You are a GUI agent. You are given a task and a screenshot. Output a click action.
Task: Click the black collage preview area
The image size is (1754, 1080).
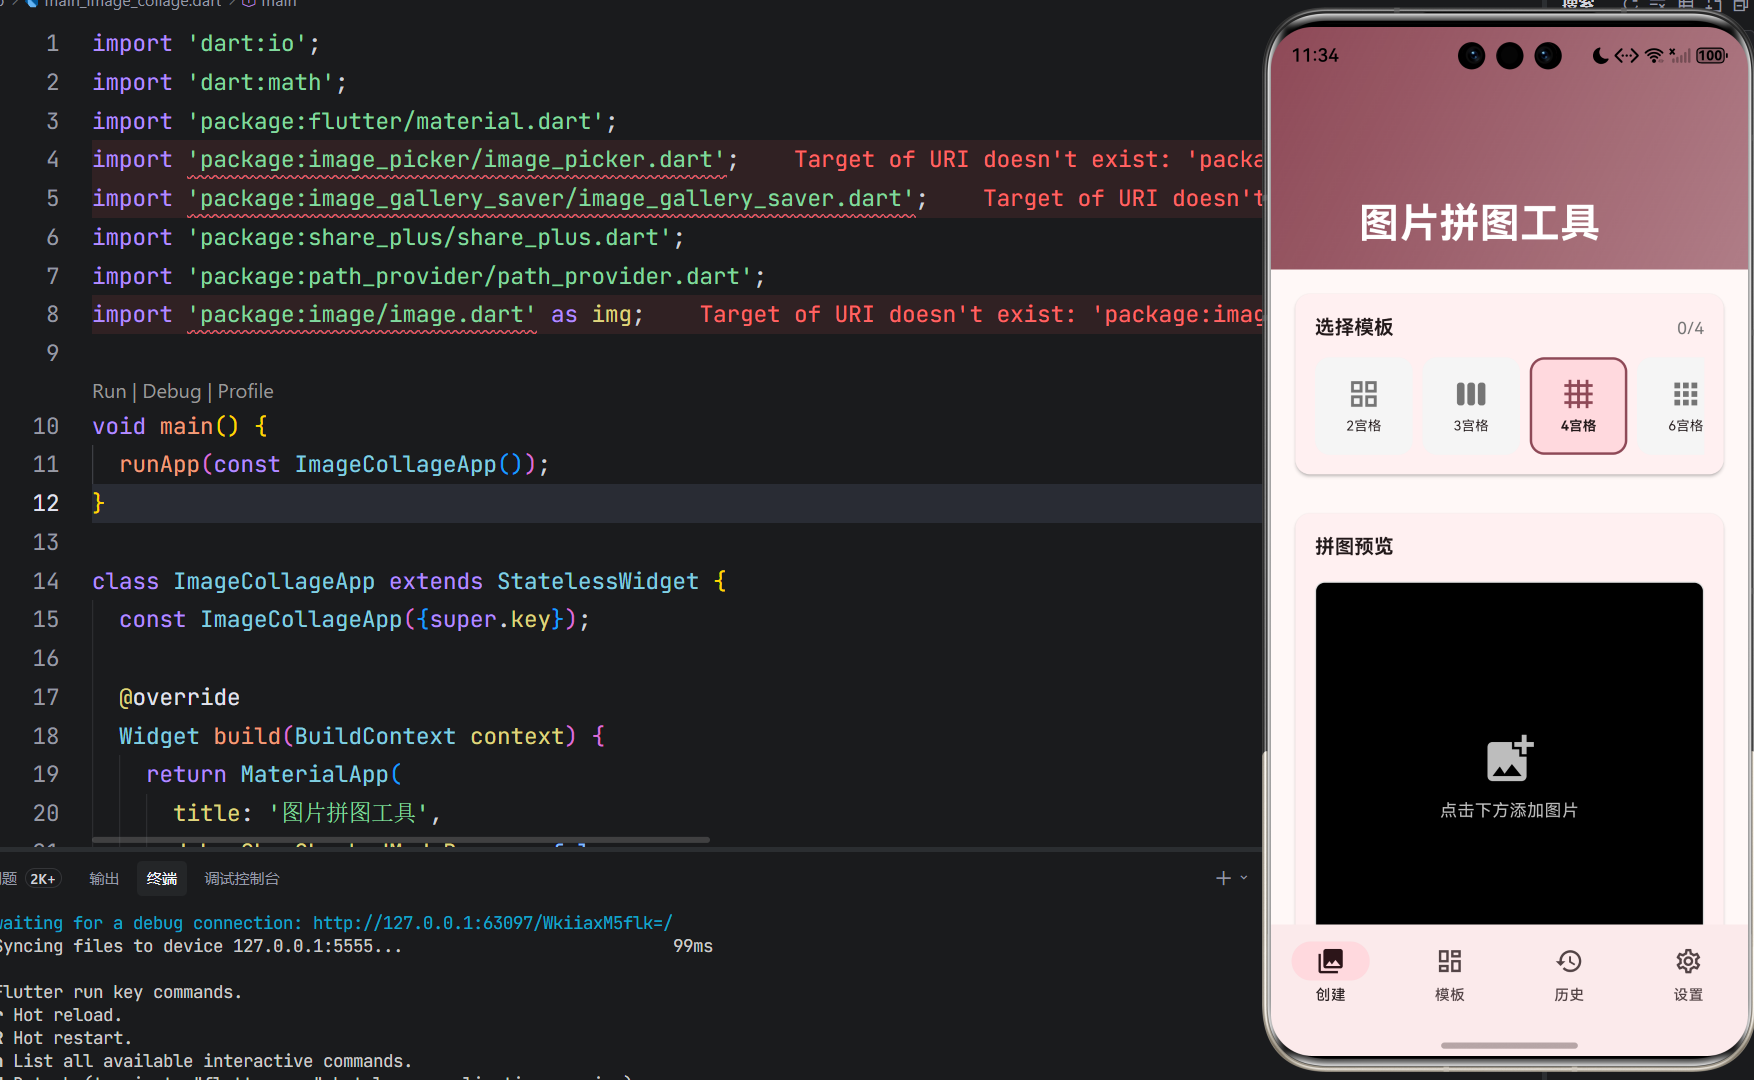(1509, 753)
